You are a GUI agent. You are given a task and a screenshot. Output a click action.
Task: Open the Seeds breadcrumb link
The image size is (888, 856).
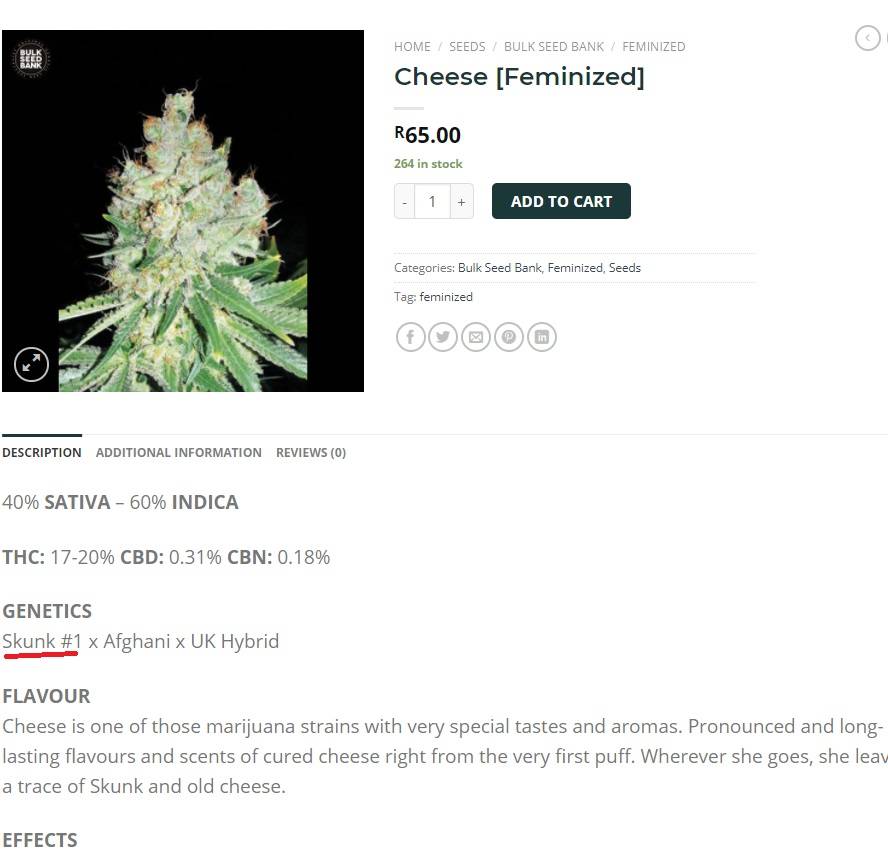(467, 46)
